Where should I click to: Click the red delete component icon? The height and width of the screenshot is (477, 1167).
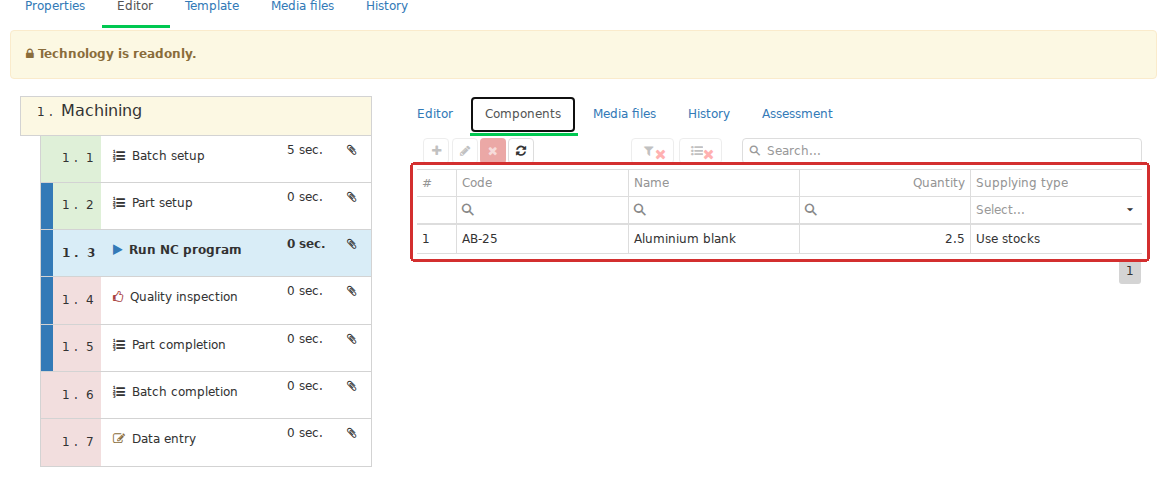(493, 150)
